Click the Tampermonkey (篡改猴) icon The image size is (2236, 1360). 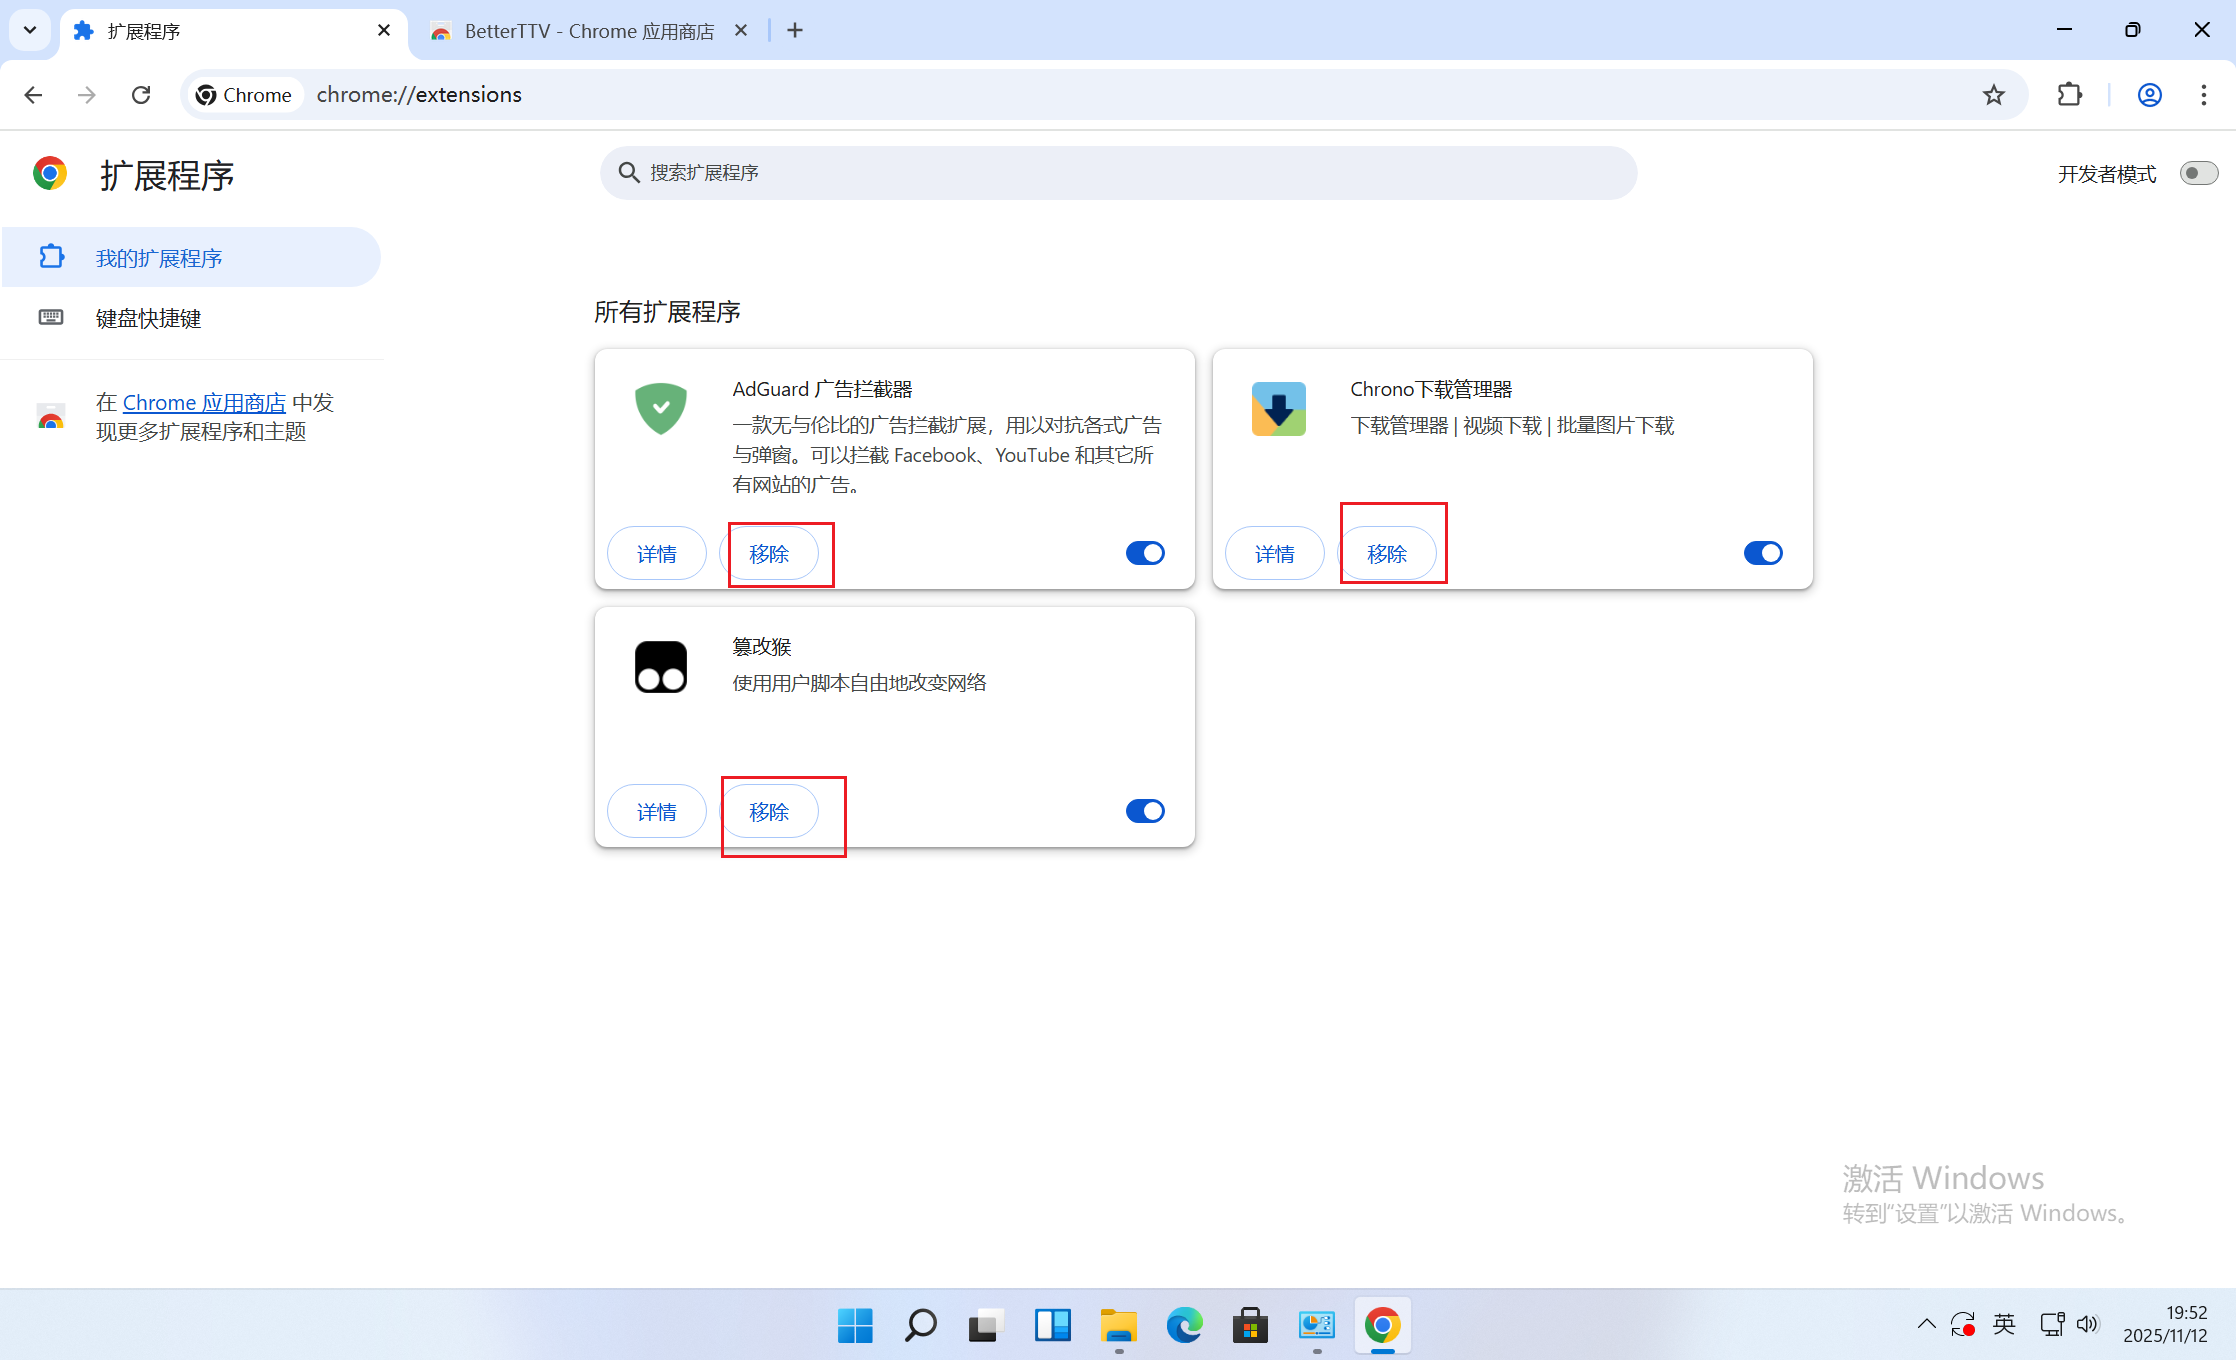point(661,667)
